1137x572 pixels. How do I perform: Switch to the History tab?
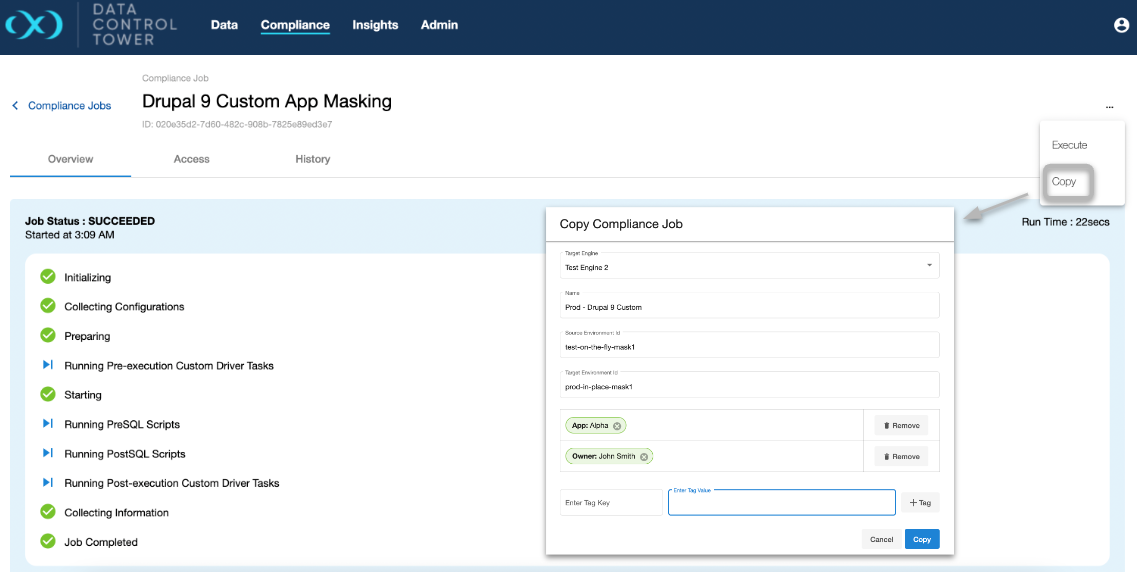(x=312, y=159)
